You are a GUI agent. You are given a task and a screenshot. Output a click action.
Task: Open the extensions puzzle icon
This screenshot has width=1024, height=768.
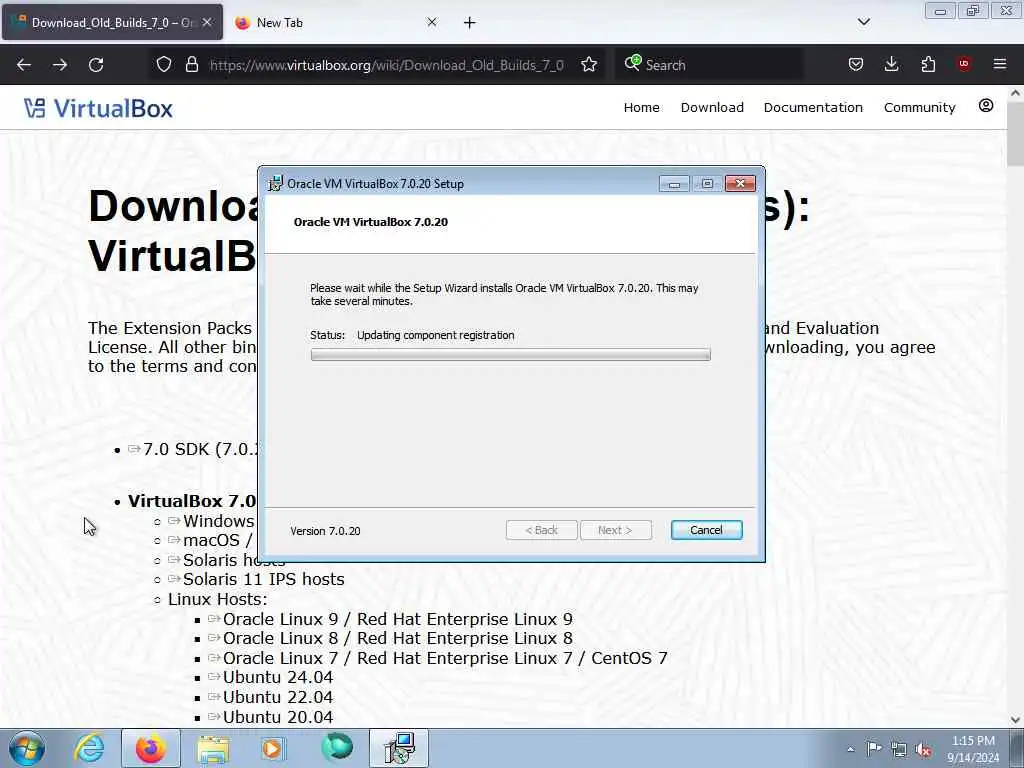click(x=928, y=65)
